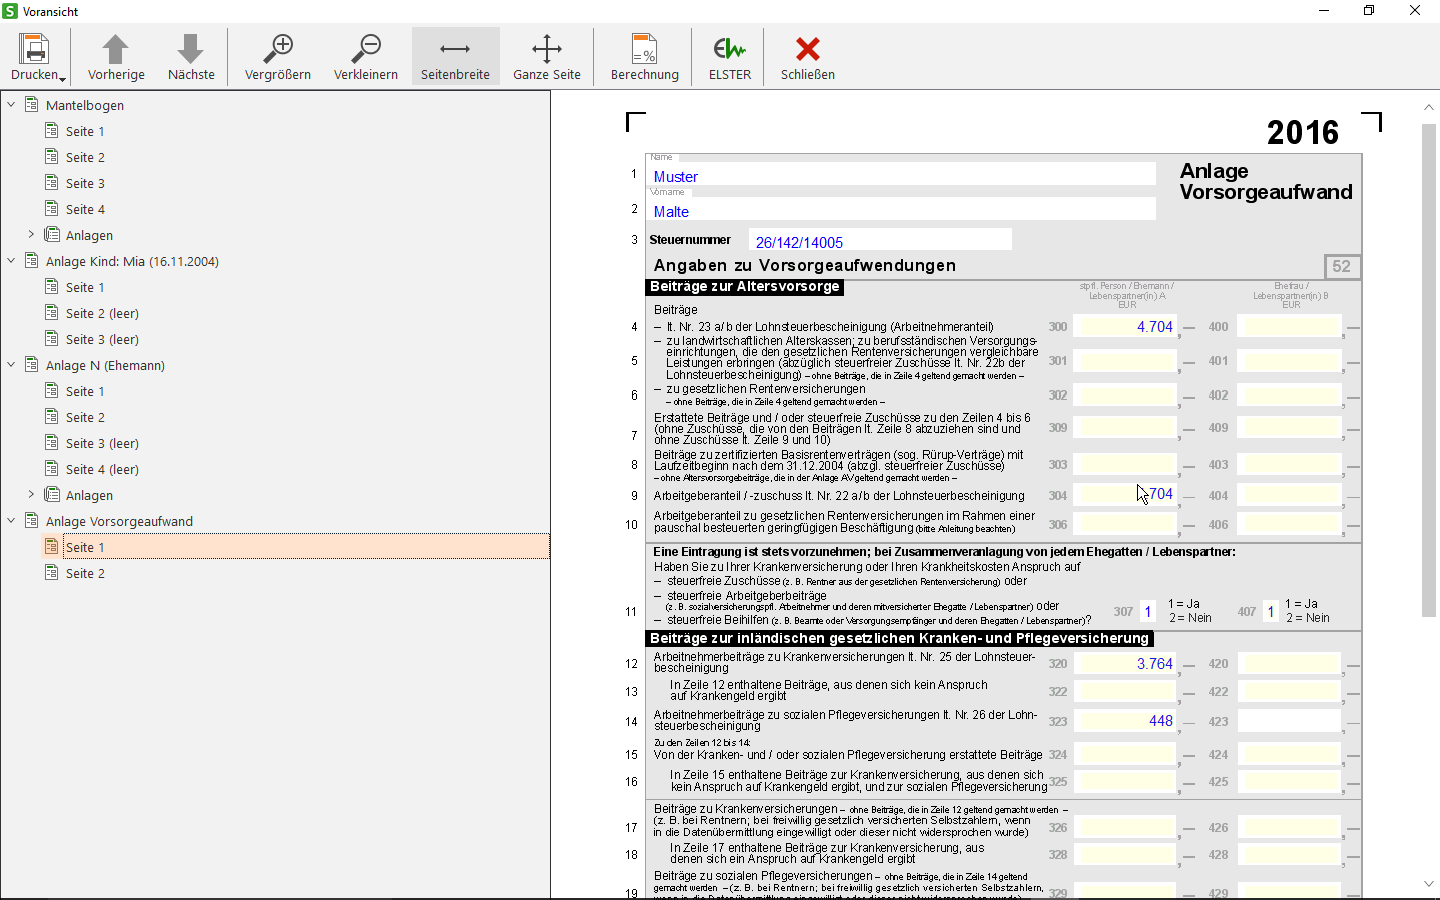Open Anlage Kind Seite 3 (leer)

[102, 339]
